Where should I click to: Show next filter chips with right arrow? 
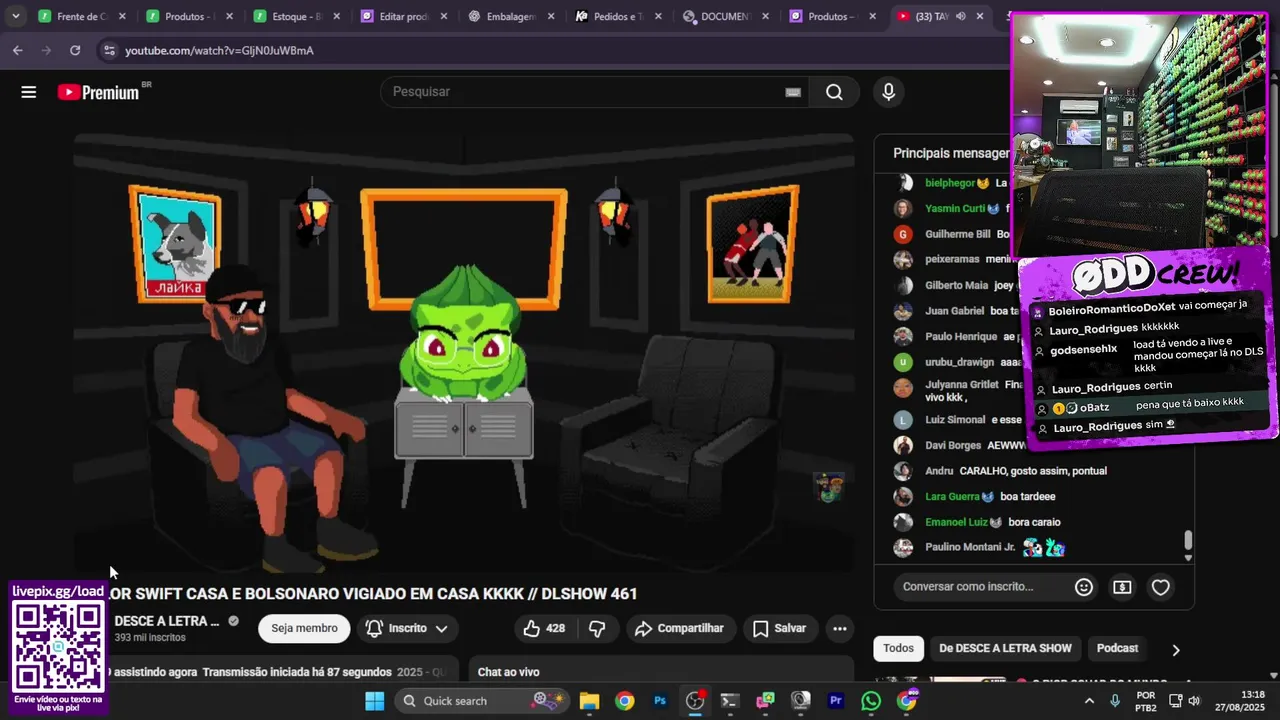click(x=1176, y=649)
